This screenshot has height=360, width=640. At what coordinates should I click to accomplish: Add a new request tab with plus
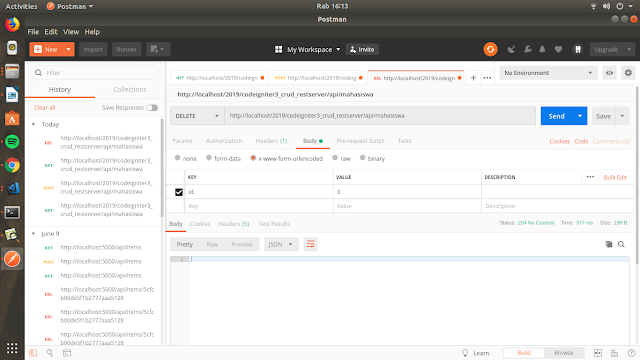point(473,78)
